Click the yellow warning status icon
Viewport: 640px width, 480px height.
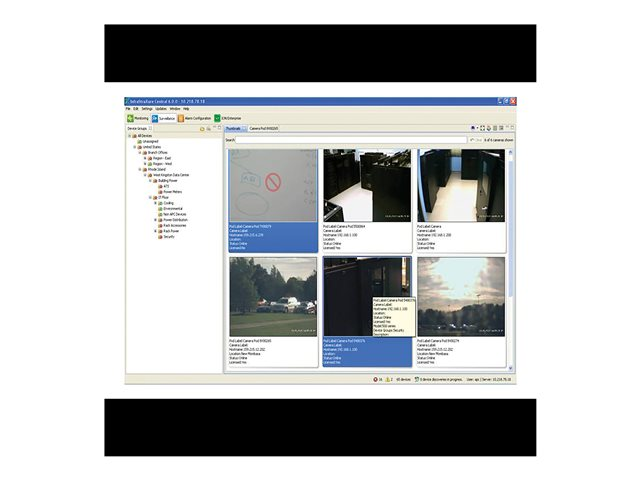point(388,380)
